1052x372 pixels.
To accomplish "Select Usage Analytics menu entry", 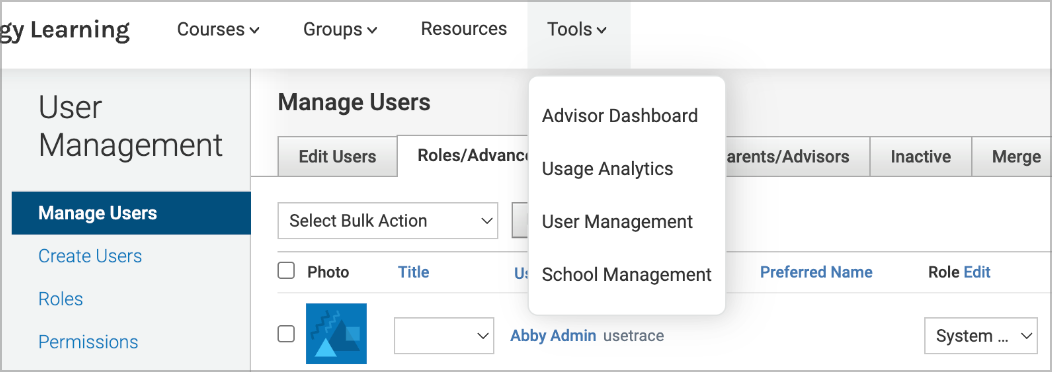I will pos(607,169).
